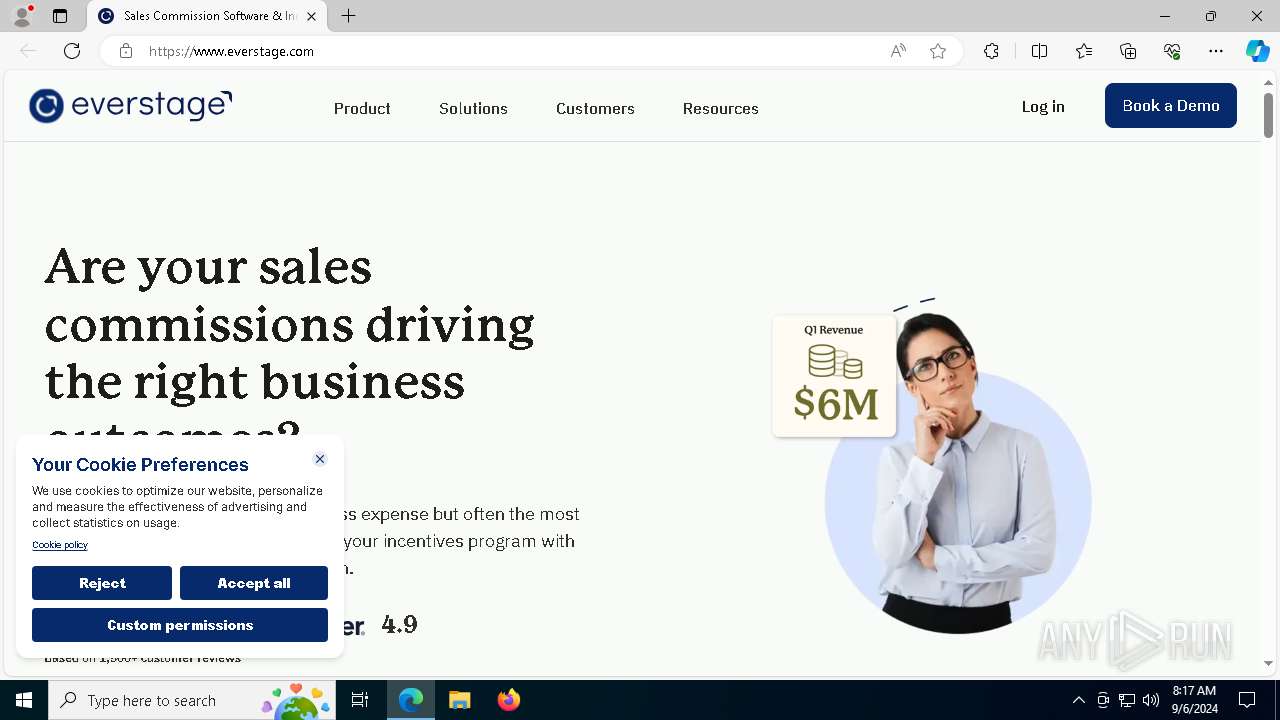Screen dimensions: 1280x720
Task: Click the page vertical scrollbar thumb
Action: (x=1268, y=115)
